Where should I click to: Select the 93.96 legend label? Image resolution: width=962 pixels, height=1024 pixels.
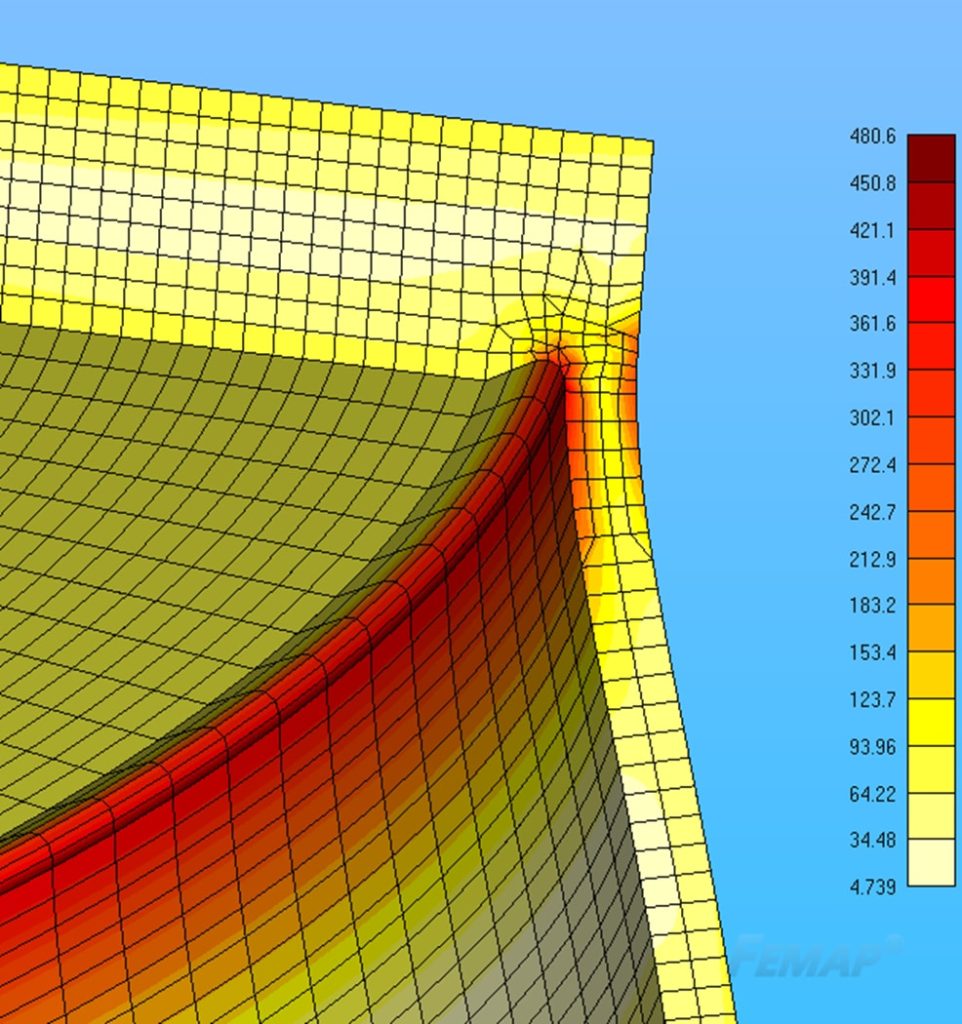(x=873, y=747)
